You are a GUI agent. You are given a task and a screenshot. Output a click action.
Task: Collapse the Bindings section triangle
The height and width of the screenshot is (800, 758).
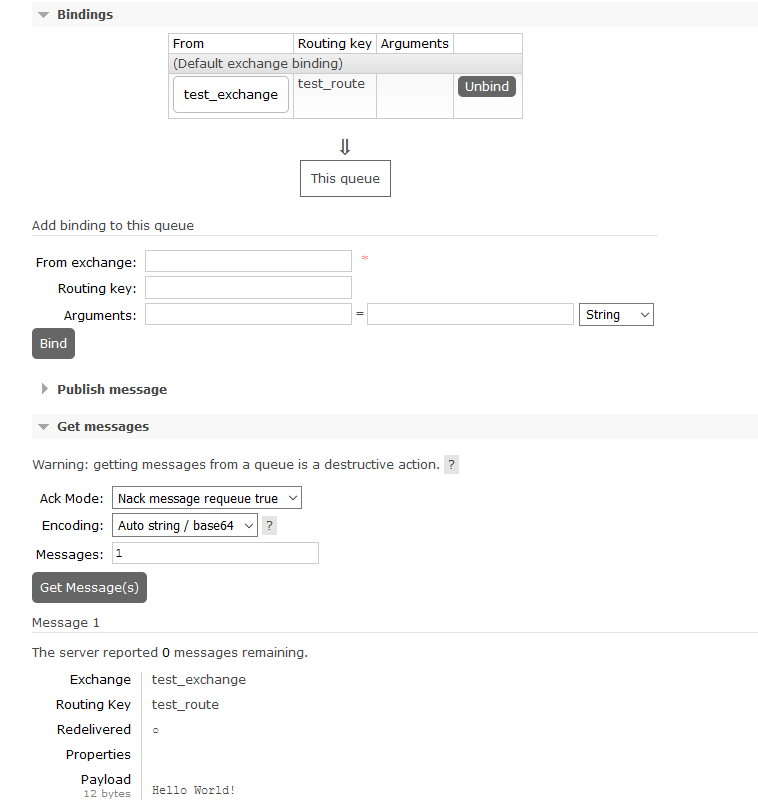tap(44, 15)
